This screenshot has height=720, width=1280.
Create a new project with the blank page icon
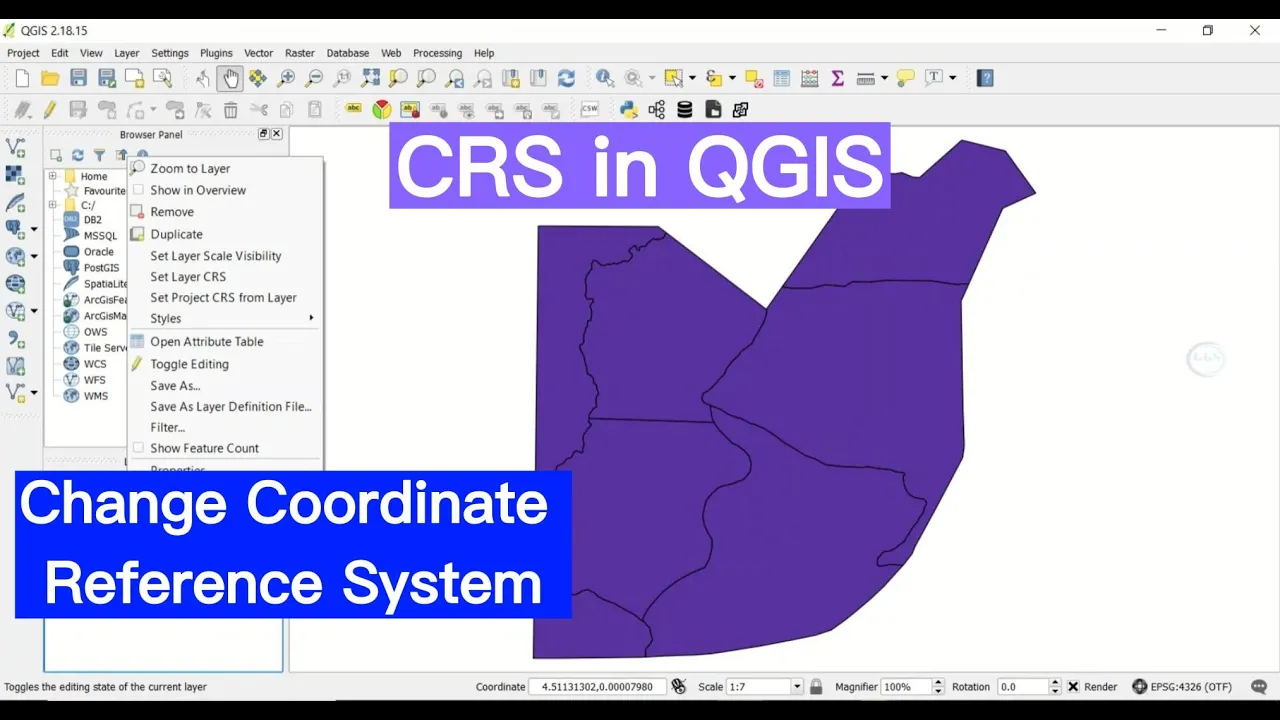22,78
